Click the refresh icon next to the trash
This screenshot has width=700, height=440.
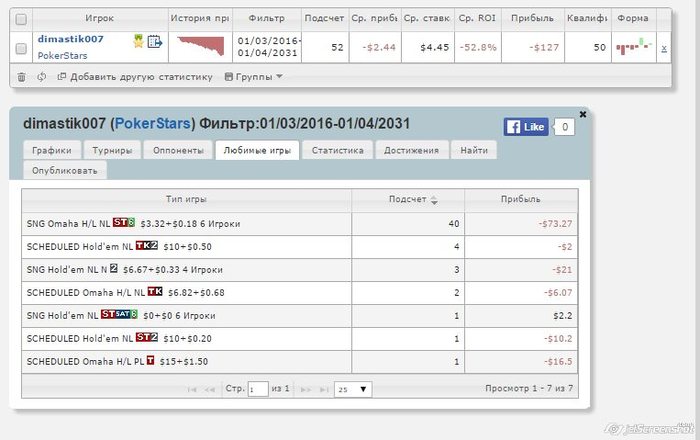pyautogui.click(x=42, y=77)
